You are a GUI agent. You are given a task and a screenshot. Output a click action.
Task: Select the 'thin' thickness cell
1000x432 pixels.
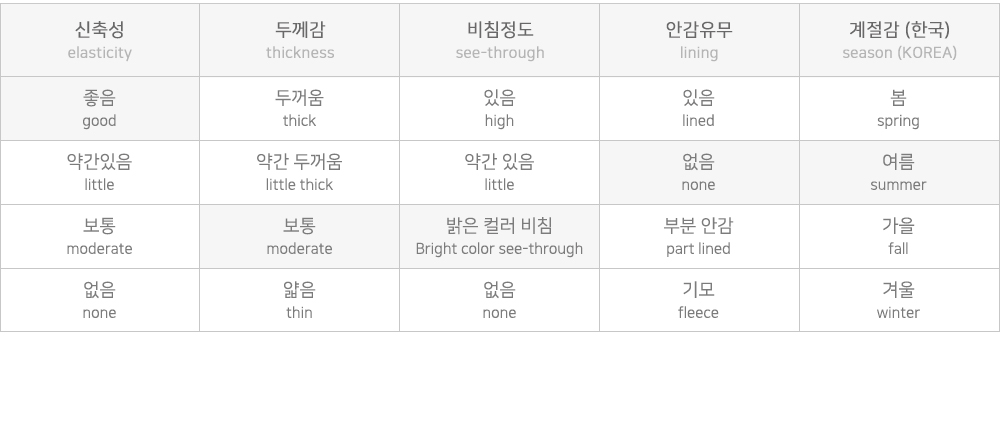[x=300, y=301]
